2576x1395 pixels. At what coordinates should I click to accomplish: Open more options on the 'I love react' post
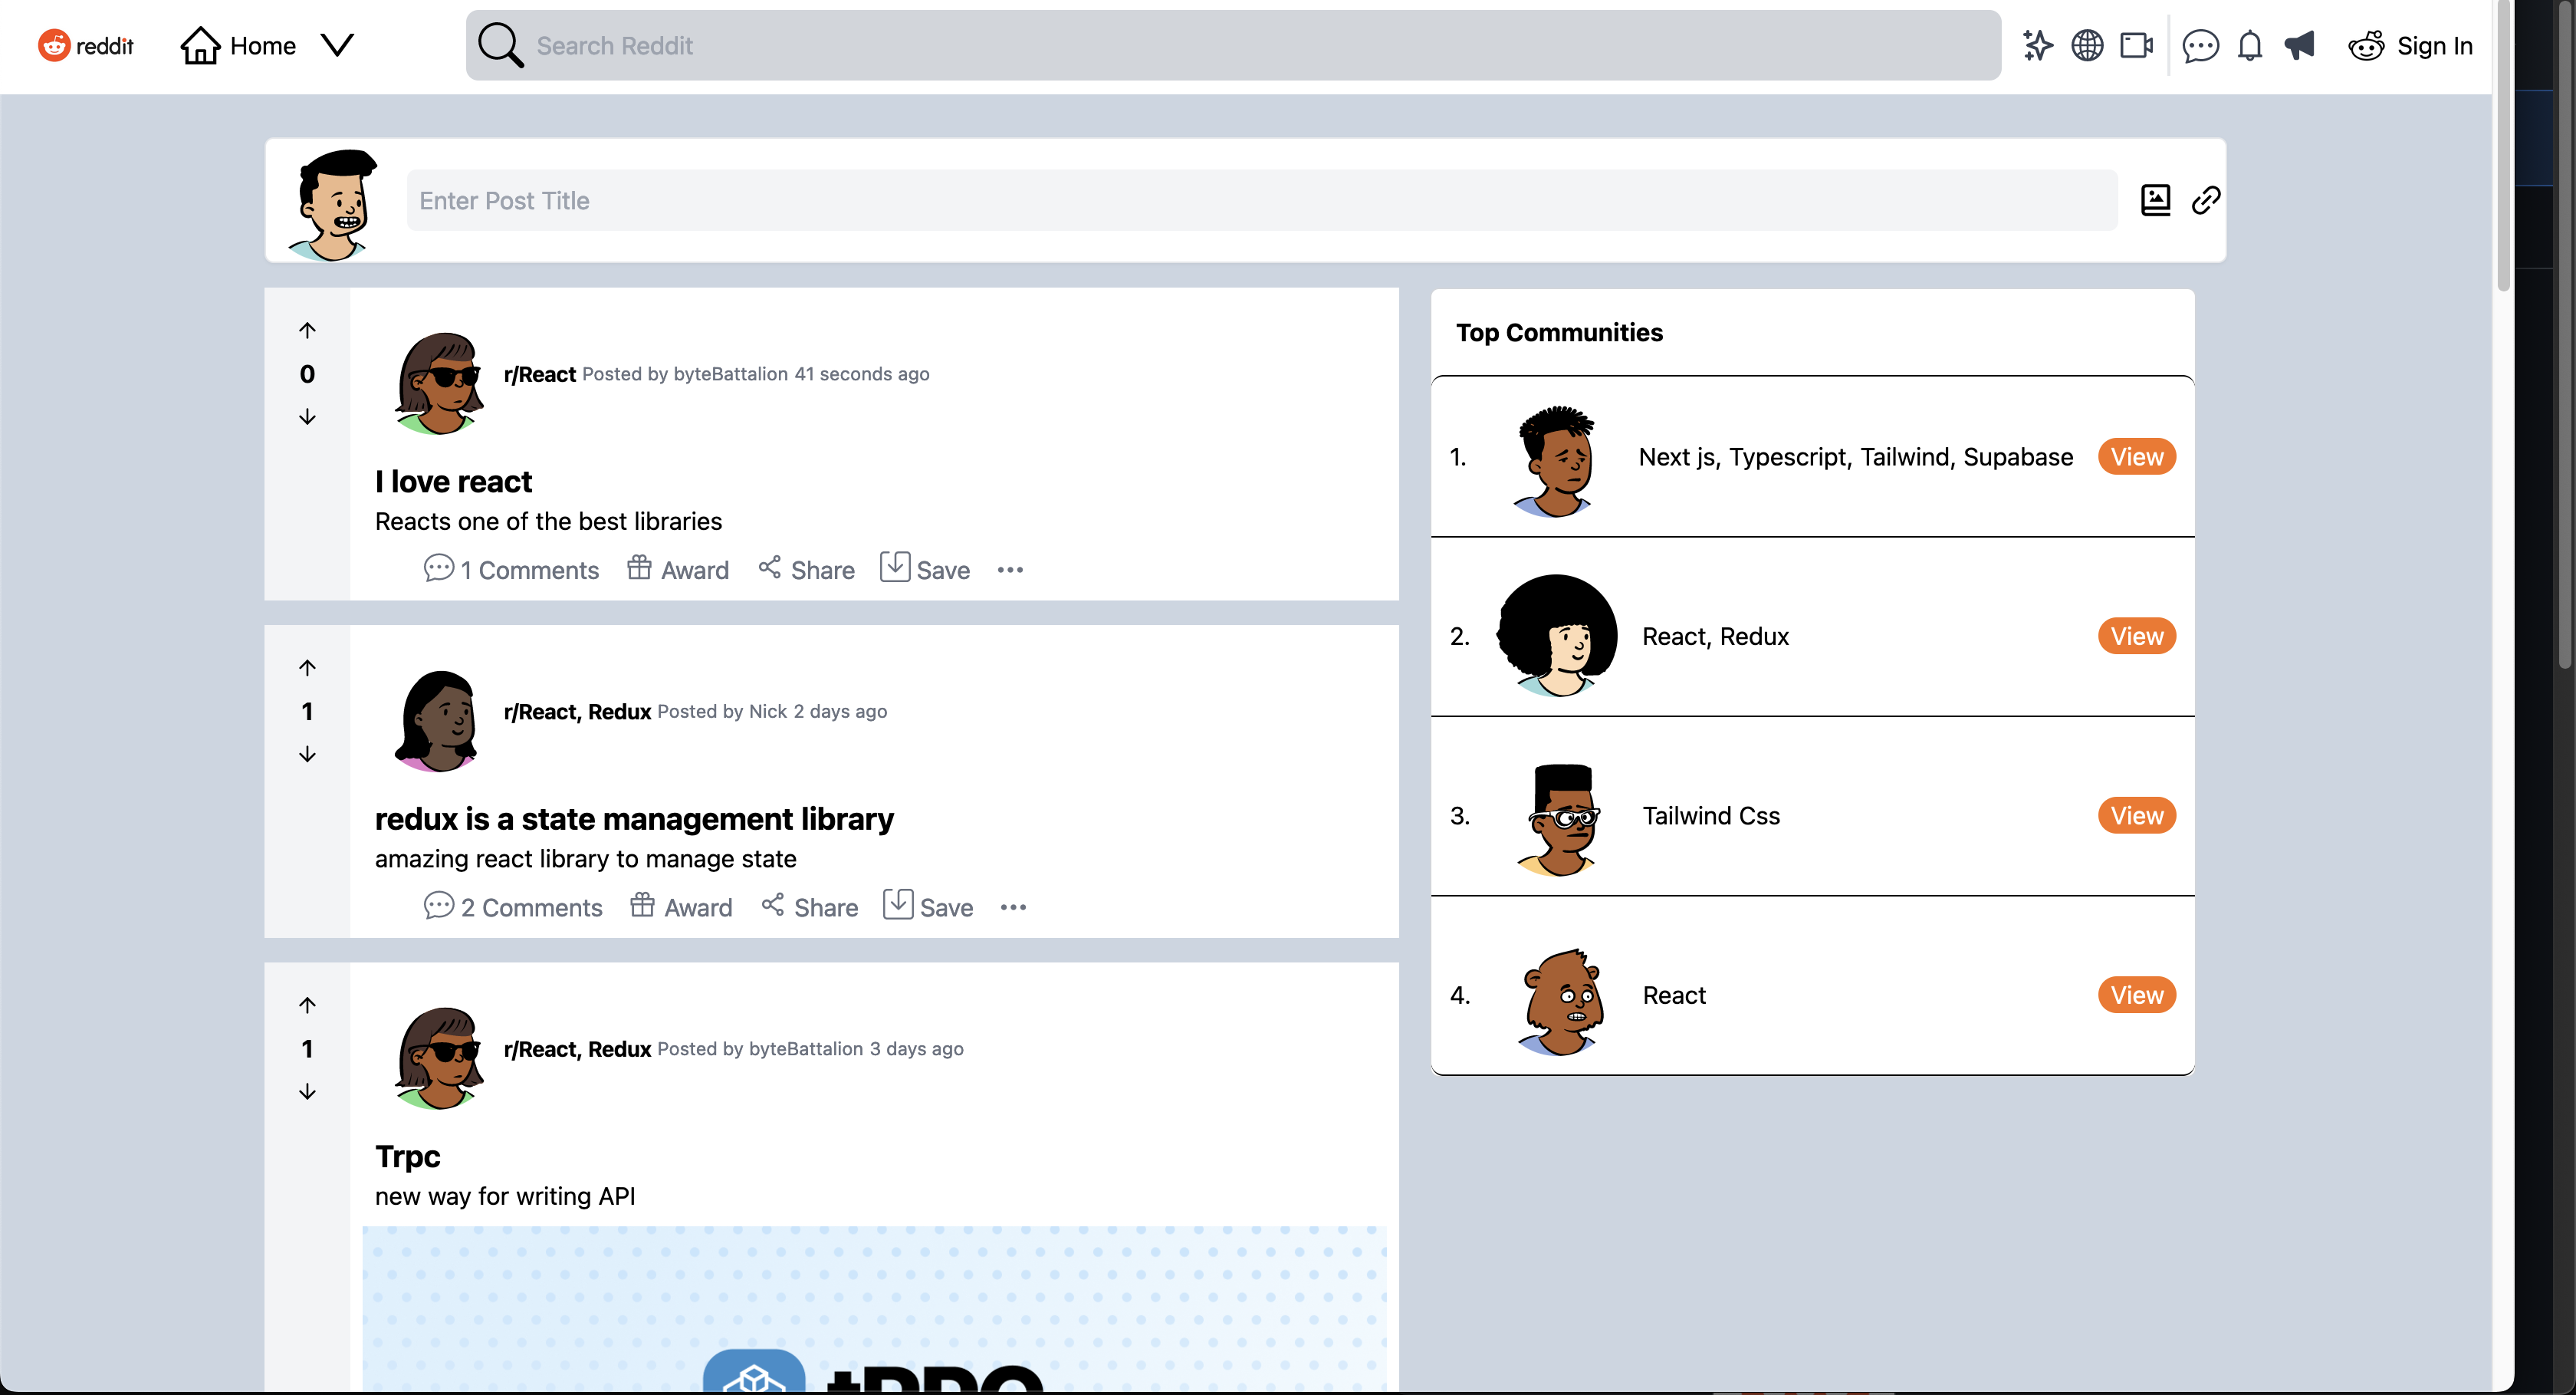(x=1010, y=570)
